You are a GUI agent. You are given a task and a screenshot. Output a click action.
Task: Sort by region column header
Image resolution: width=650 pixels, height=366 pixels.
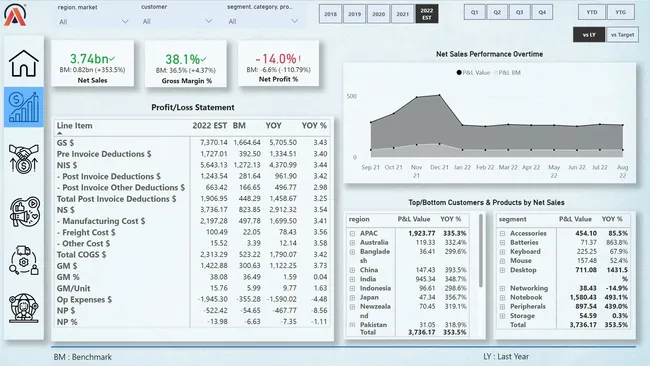(x=359, y=219)
